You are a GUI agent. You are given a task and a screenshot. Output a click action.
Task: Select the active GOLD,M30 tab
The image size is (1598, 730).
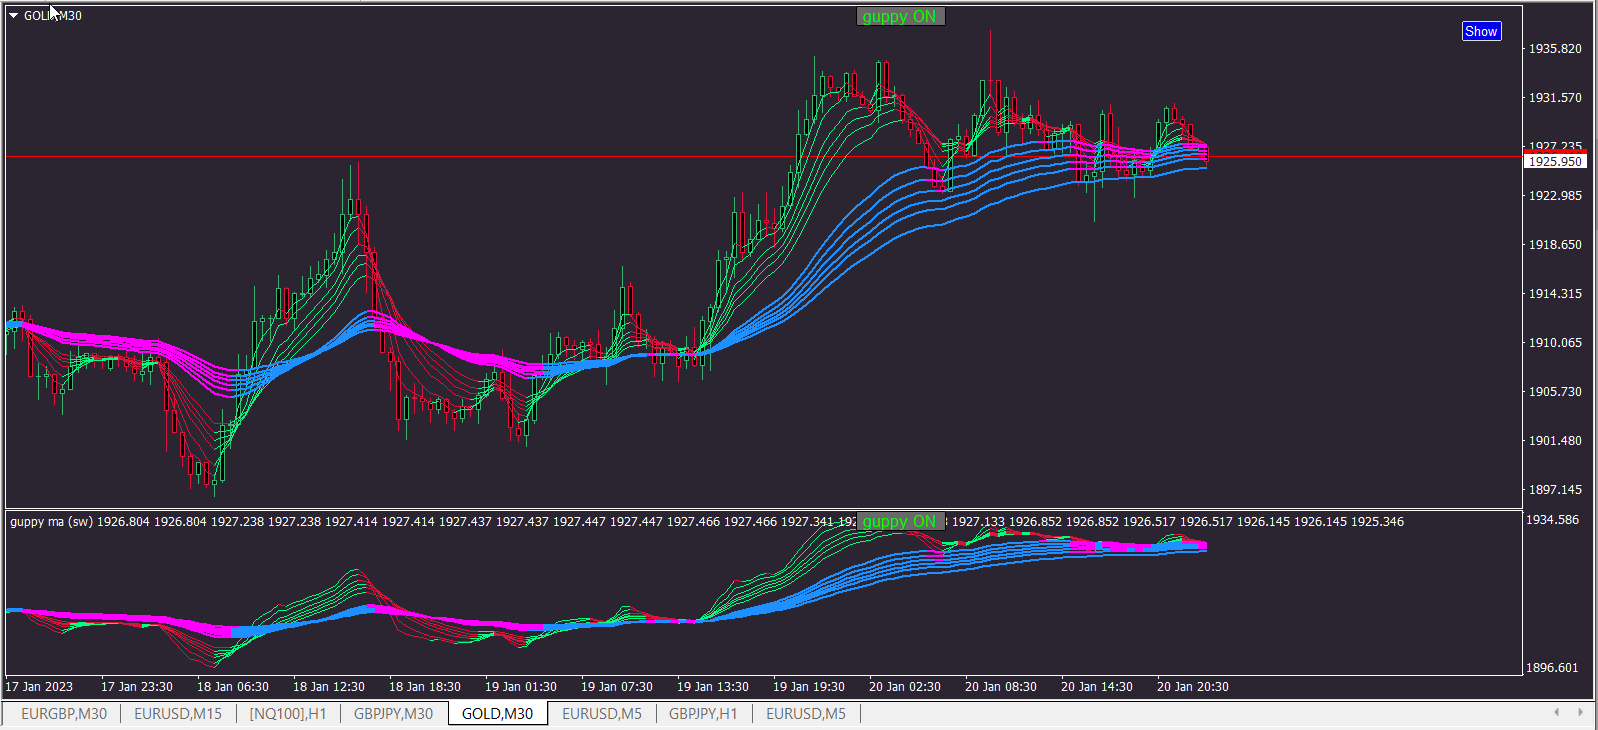[497, 714]
